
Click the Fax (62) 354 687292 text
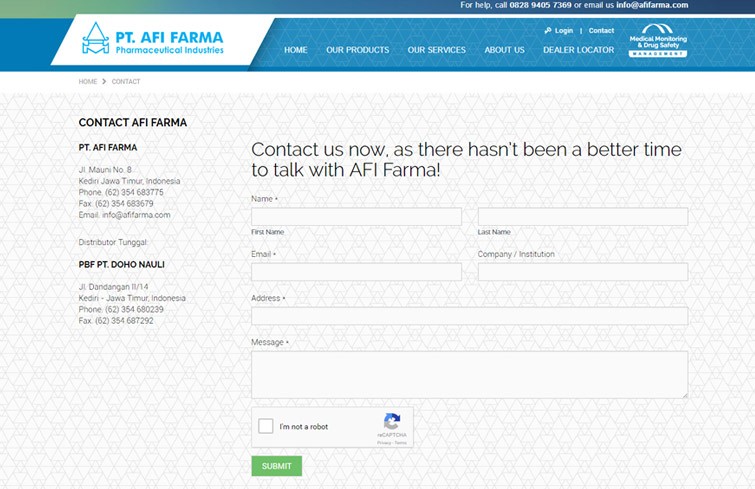click(116, 321)
